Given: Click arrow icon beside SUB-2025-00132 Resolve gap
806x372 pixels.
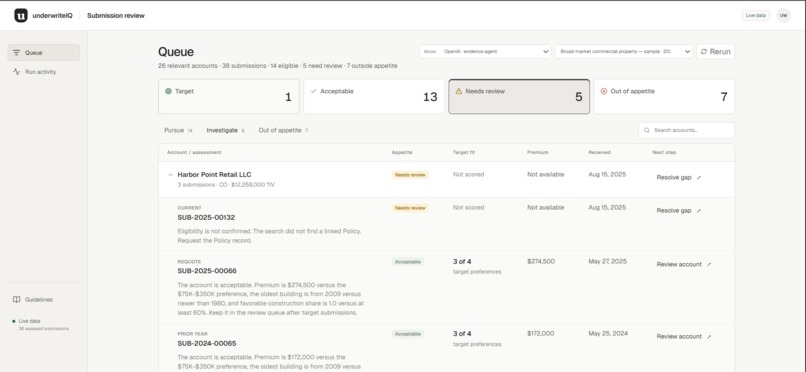Looking at the screenshot, I should coord(698,211).
